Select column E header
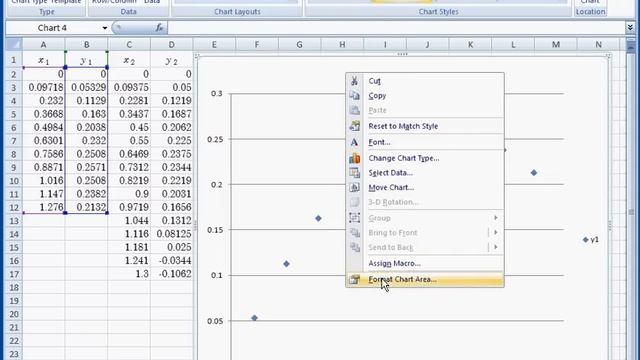Image resolution: width=640 pixels, height=360 pixels. 214,44
